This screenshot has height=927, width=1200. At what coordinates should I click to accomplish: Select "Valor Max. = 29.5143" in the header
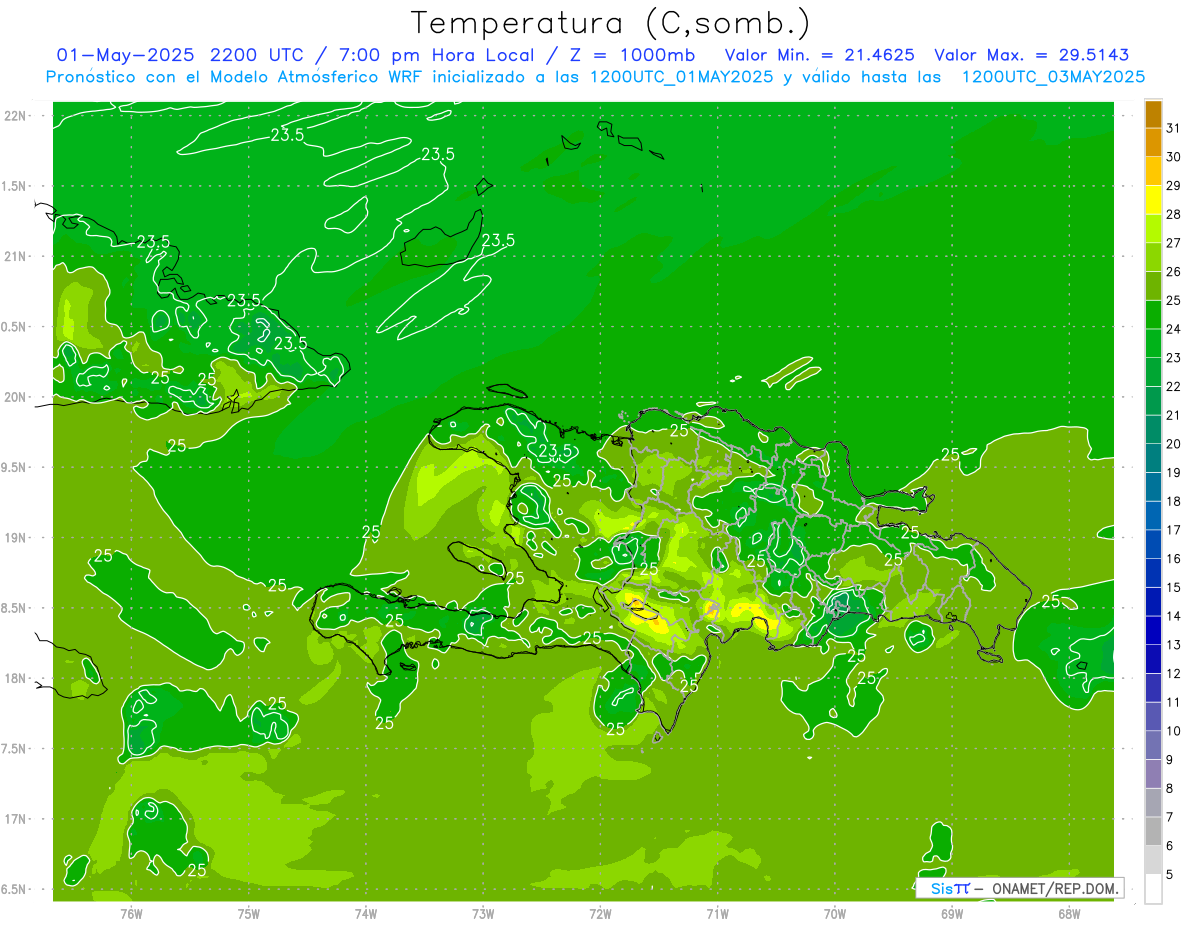(x=1032, y=56)
